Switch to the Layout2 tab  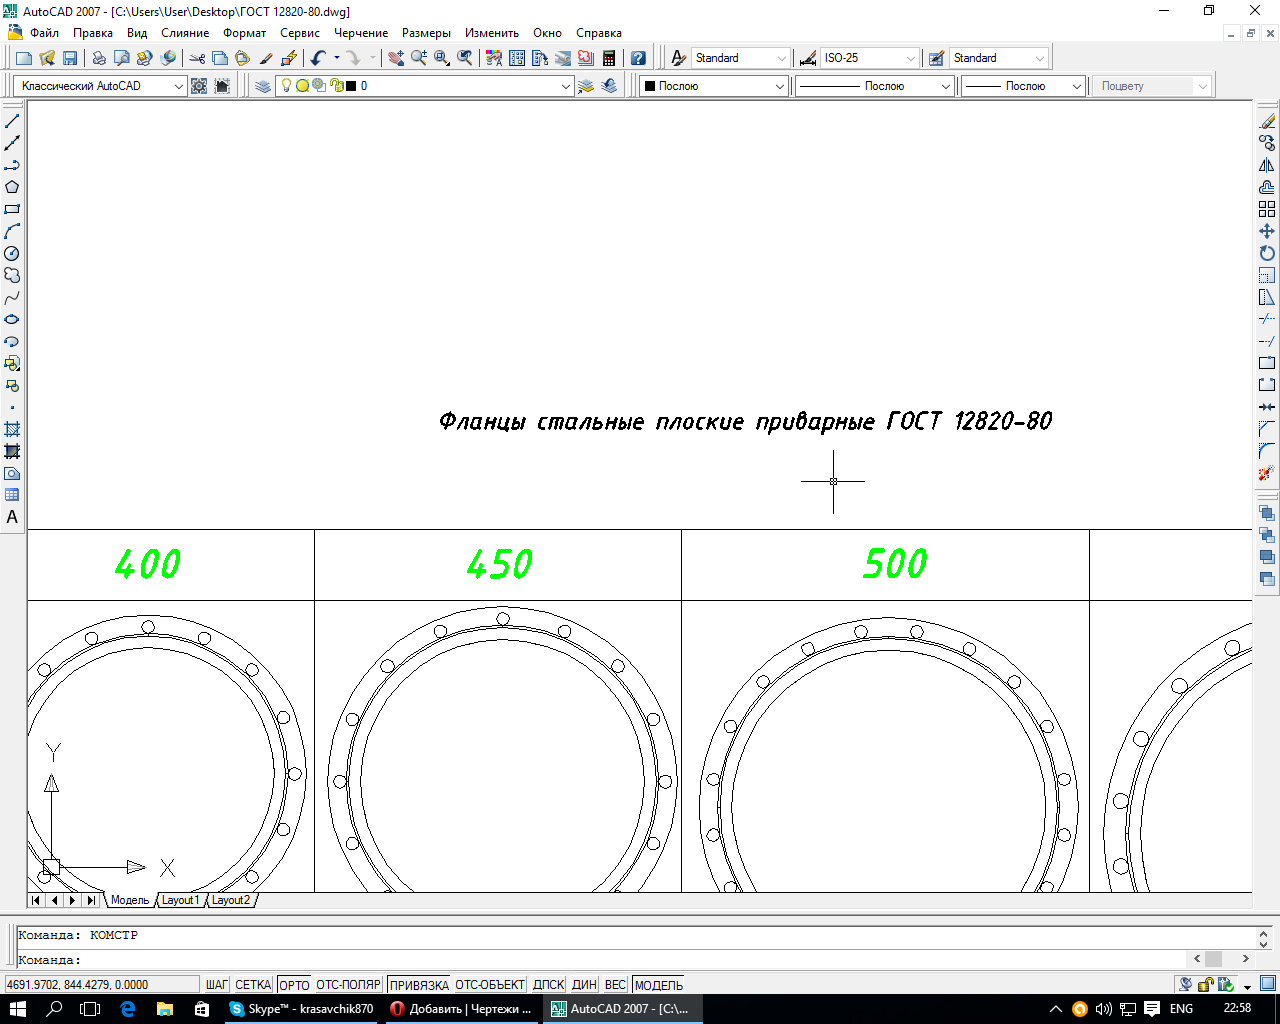230,900
